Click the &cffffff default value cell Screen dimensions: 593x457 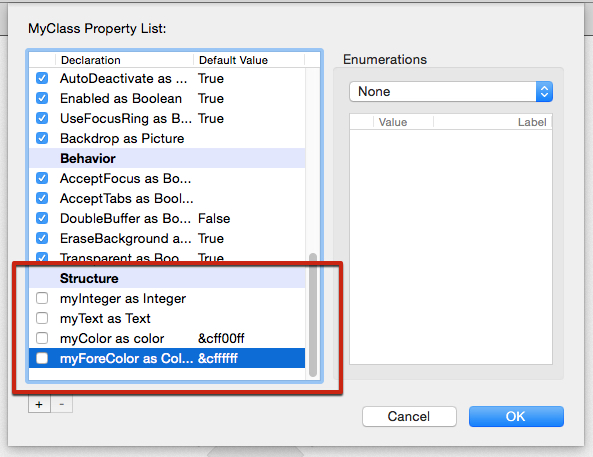(218, 358)
